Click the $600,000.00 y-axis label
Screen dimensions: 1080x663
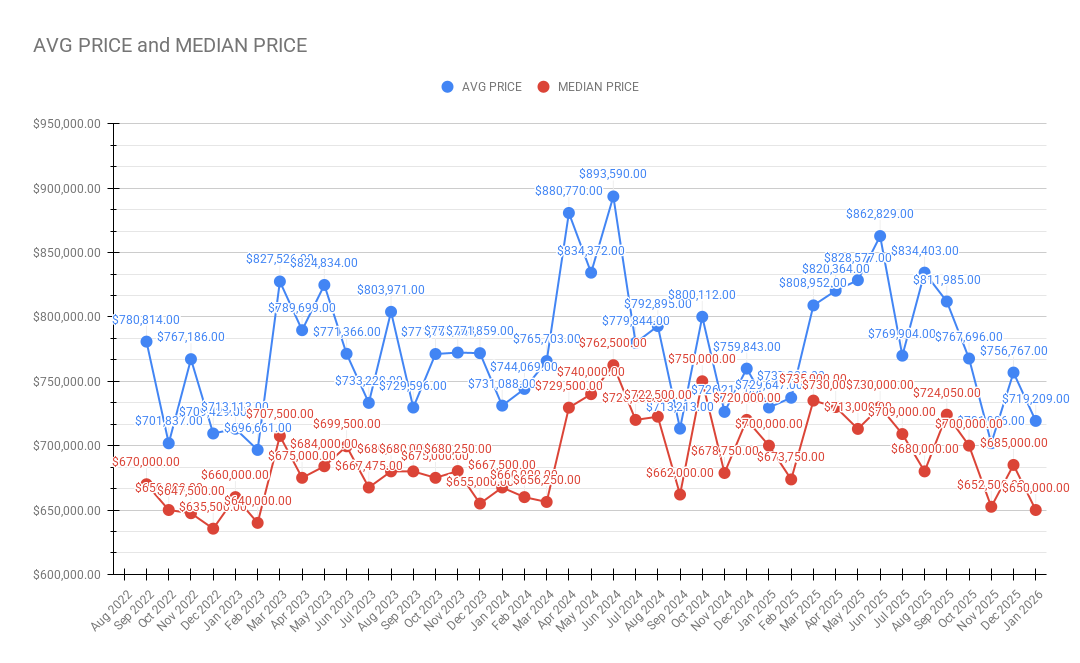(x=67, y=575)
